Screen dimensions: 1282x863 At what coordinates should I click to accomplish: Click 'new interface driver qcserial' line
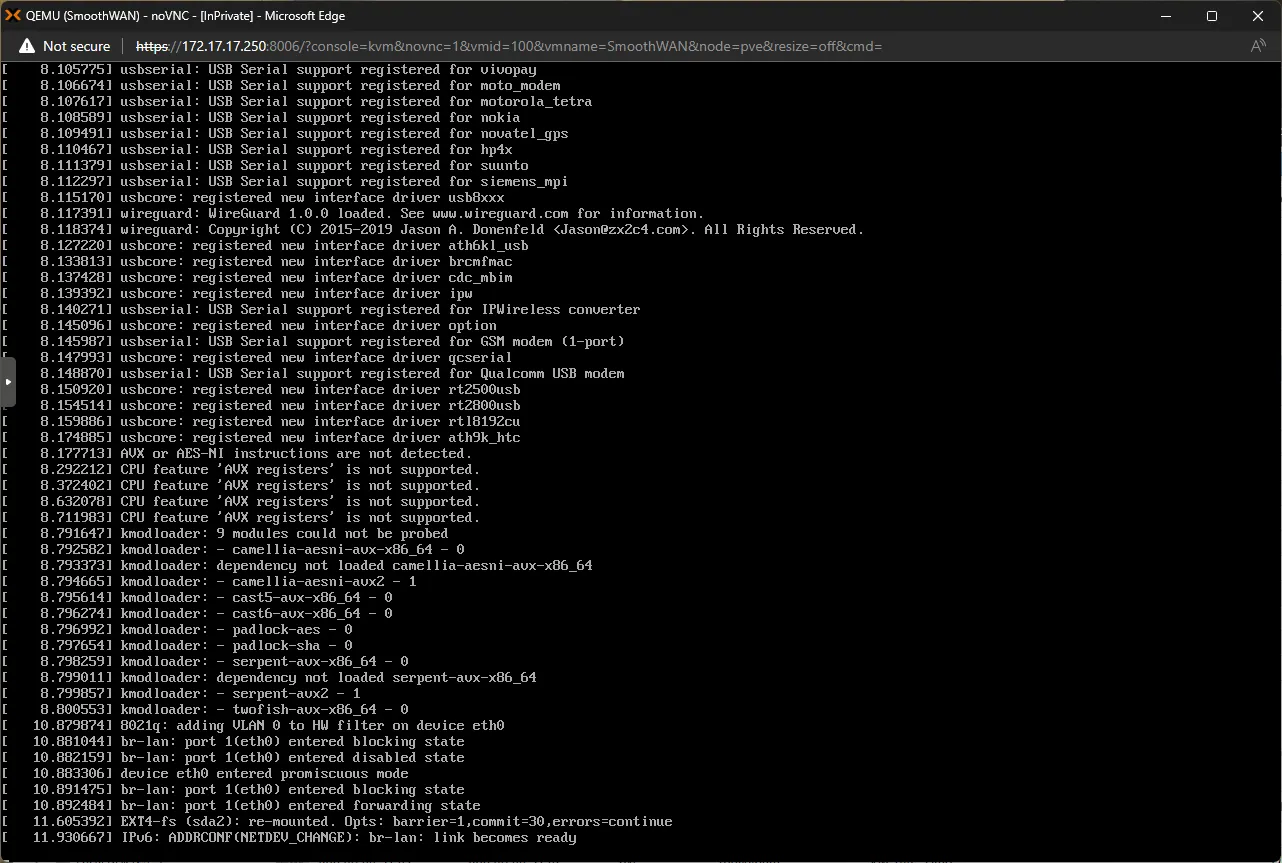257,358
